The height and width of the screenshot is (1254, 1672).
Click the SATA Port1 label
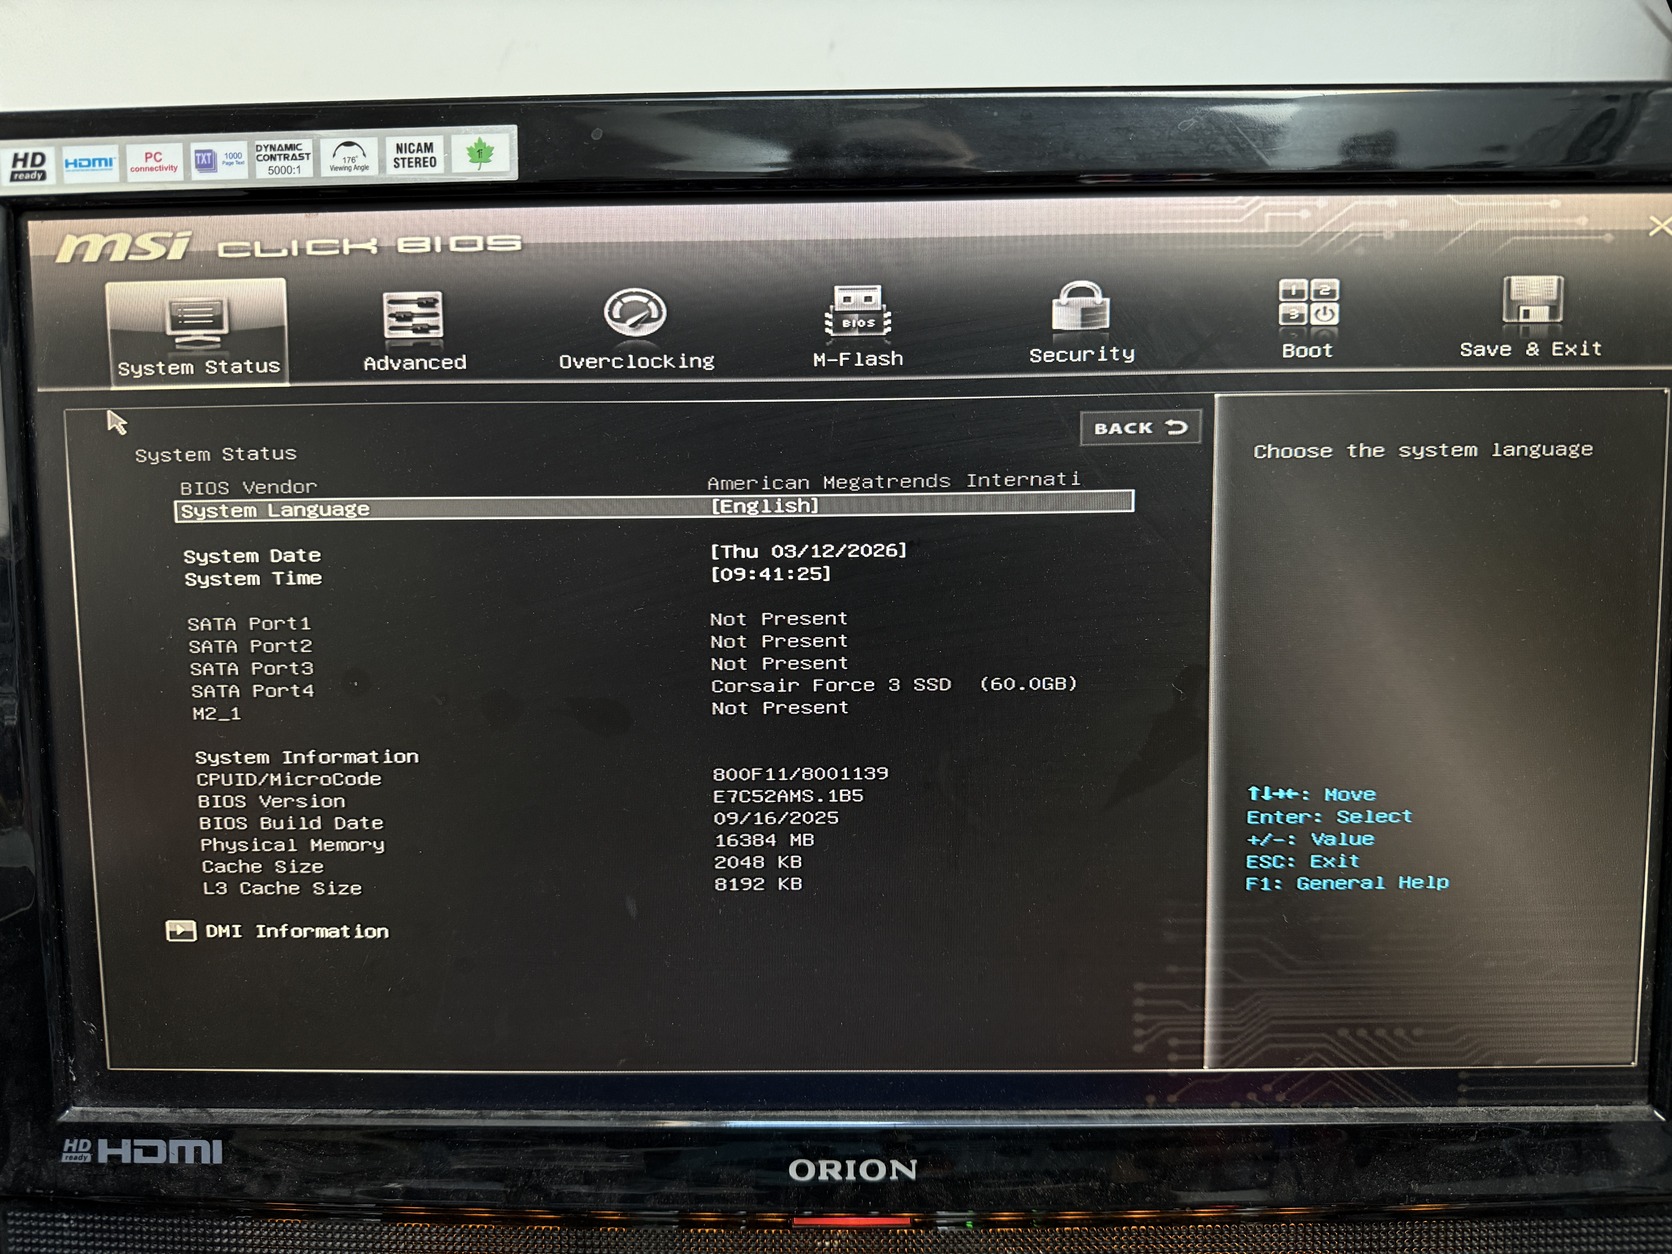pyautogui.click(x=249, y=624)
